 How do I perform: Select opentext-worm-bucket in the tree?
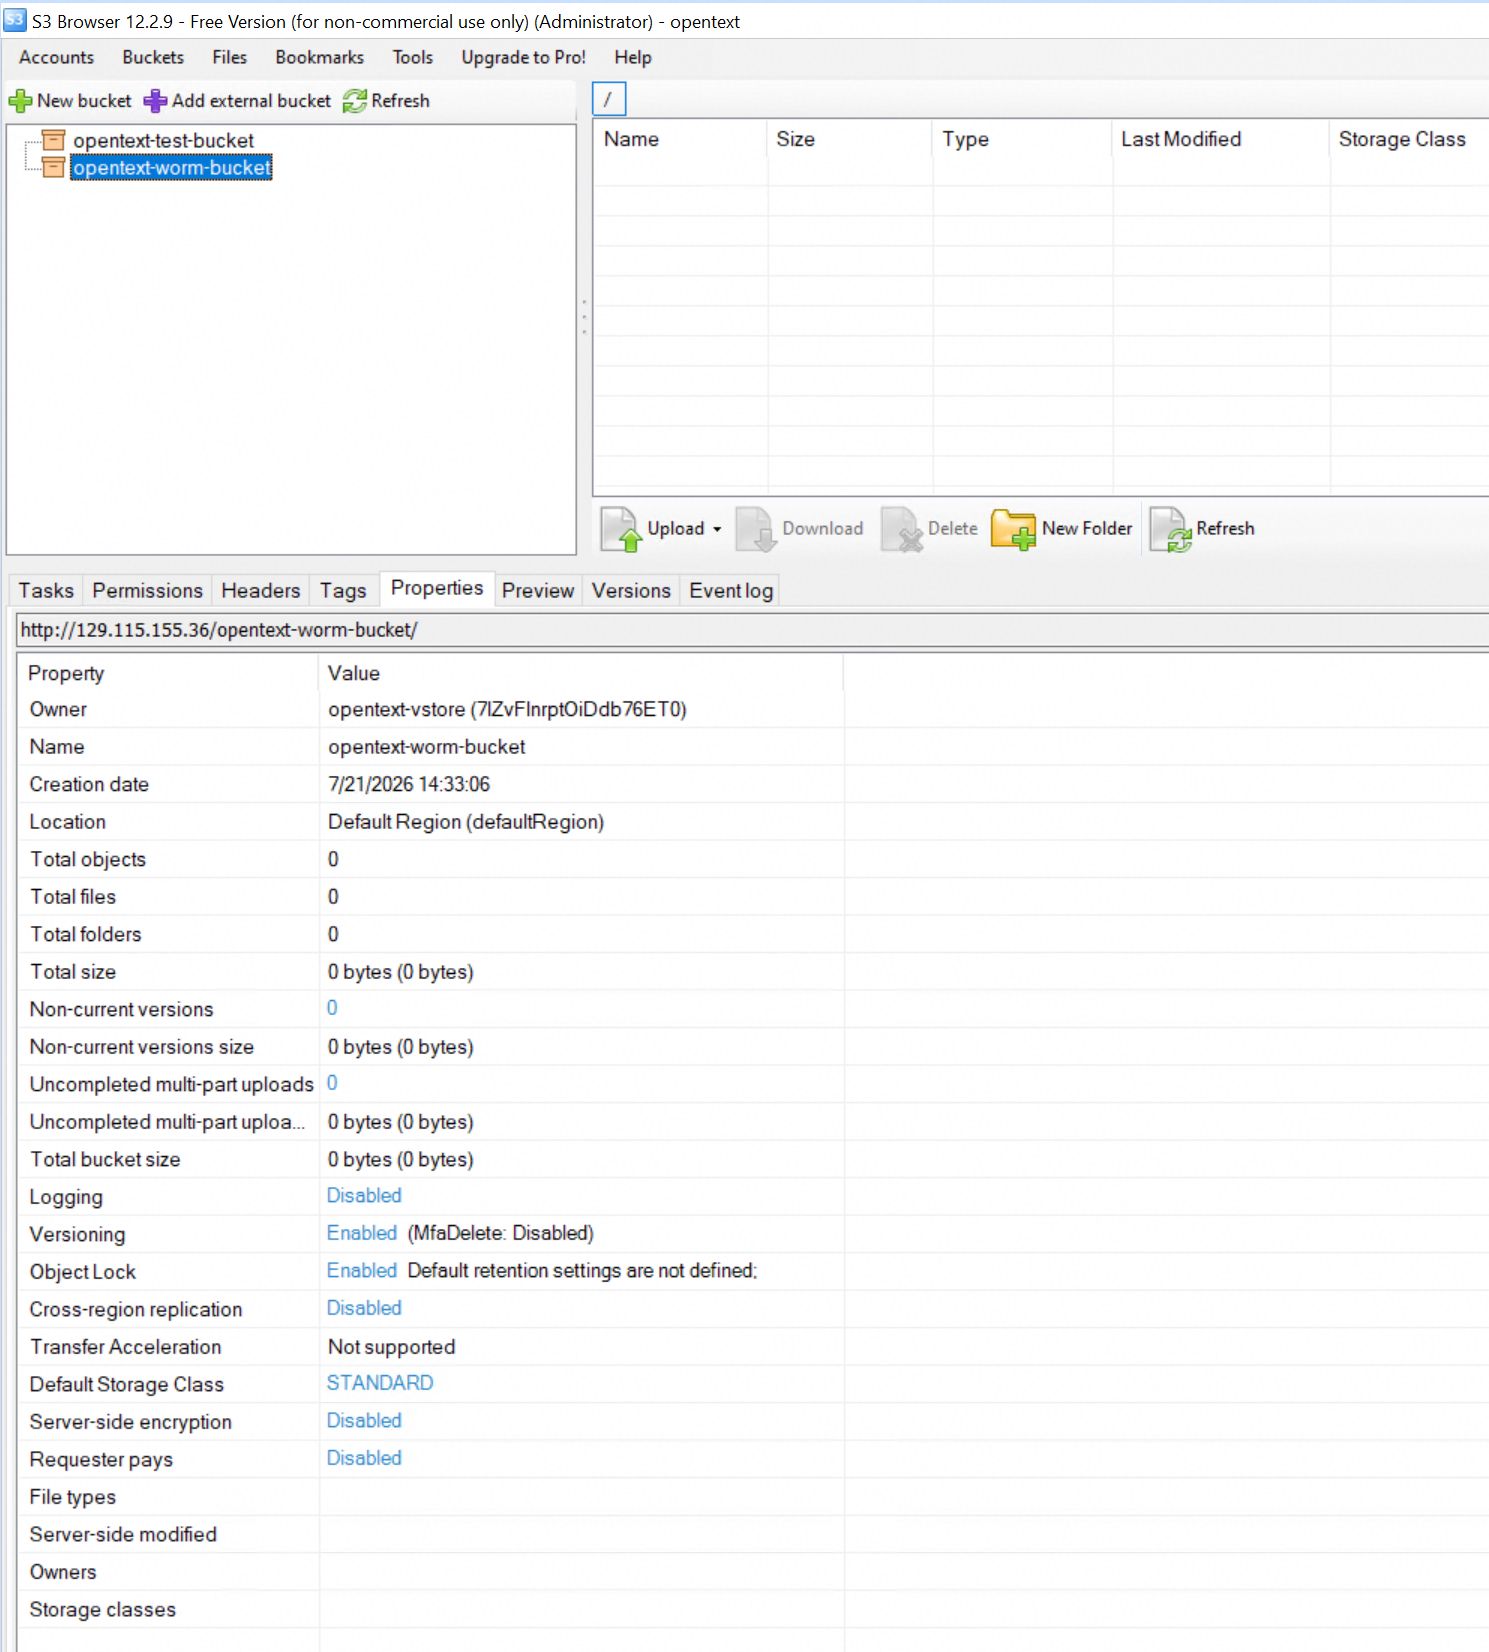(172, 168)
